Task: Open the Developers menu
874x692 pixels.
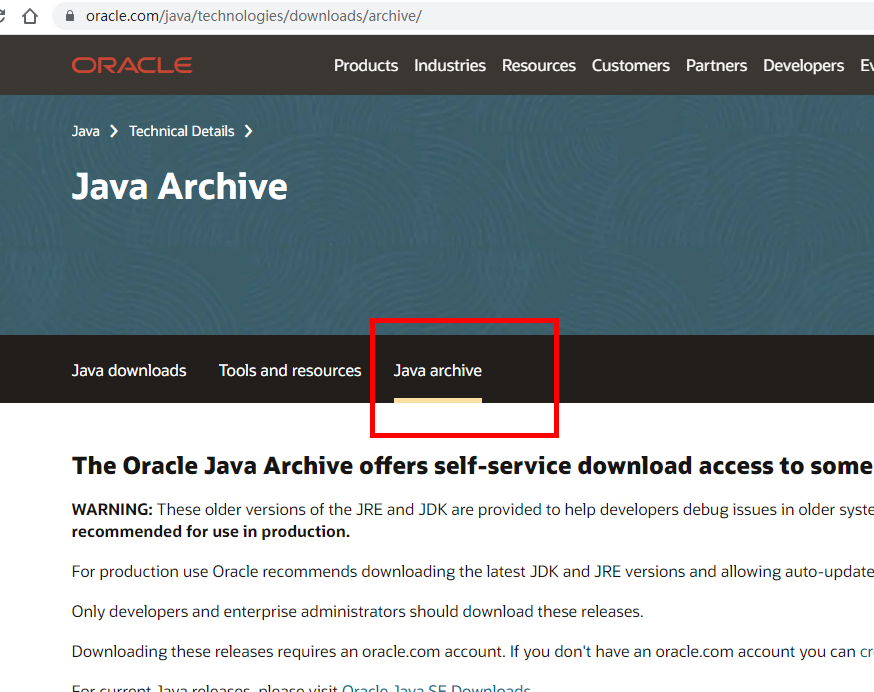Action: click(x=803, y=65)
